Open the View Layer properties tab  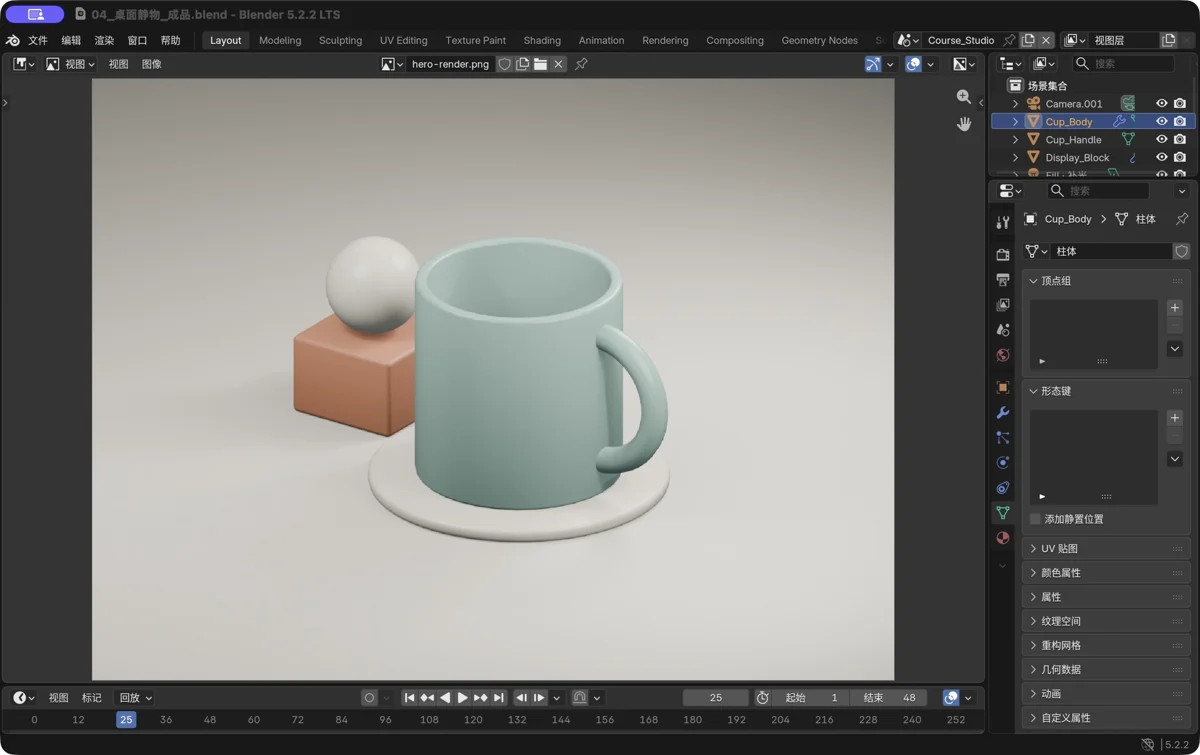(1003, 305)
